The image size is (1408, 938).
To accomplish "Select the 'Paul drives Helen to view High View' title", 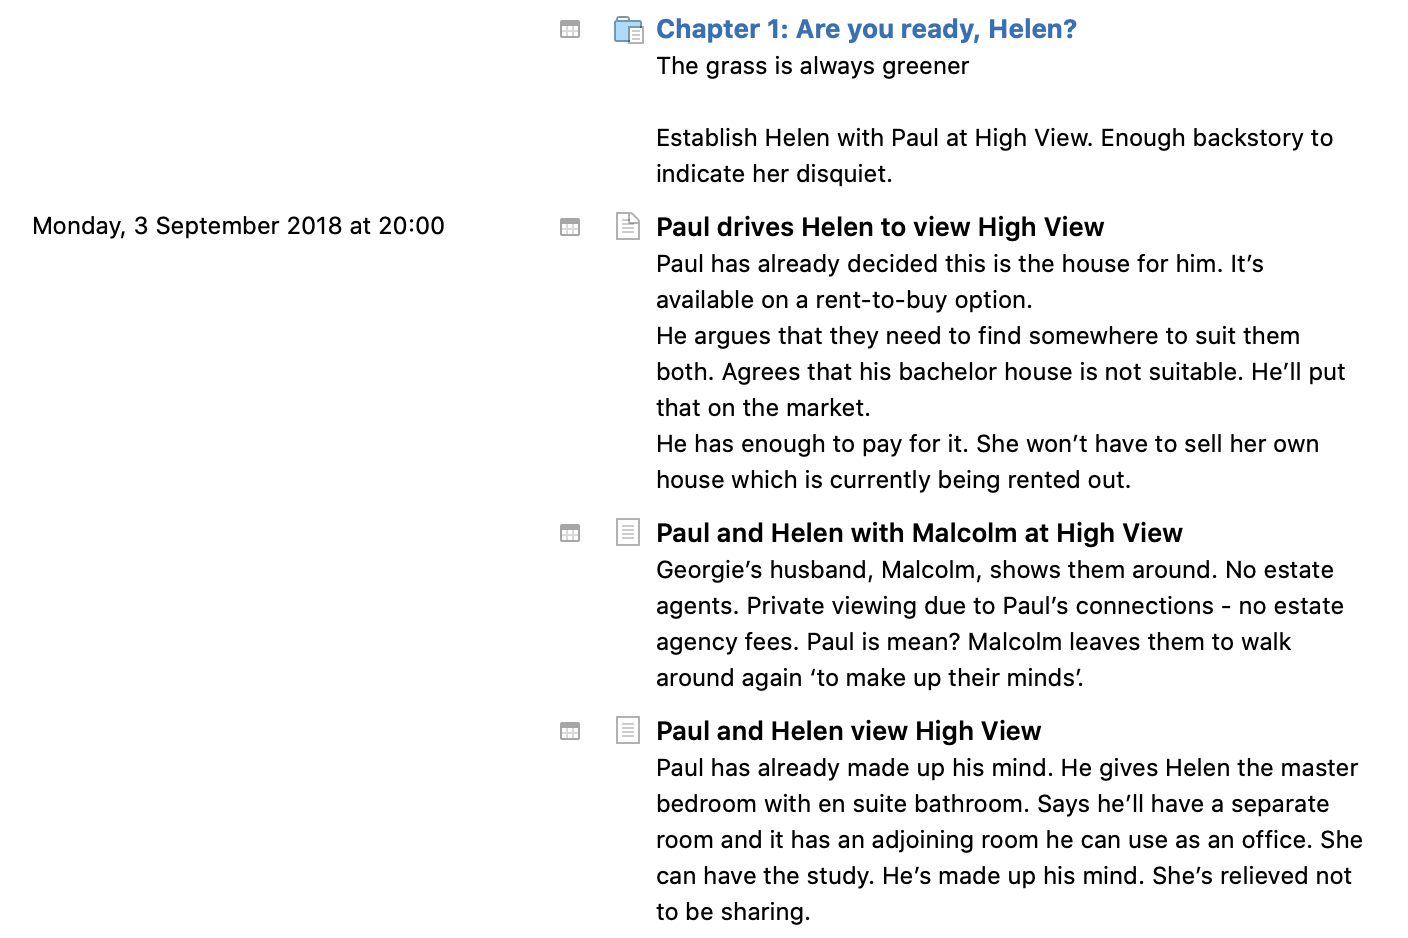I will [x=880, y=227].
